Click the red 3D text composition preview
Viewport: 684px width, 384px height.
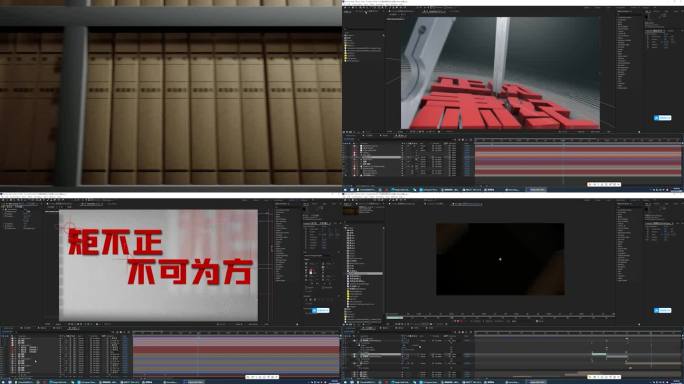tap(500, 73)
